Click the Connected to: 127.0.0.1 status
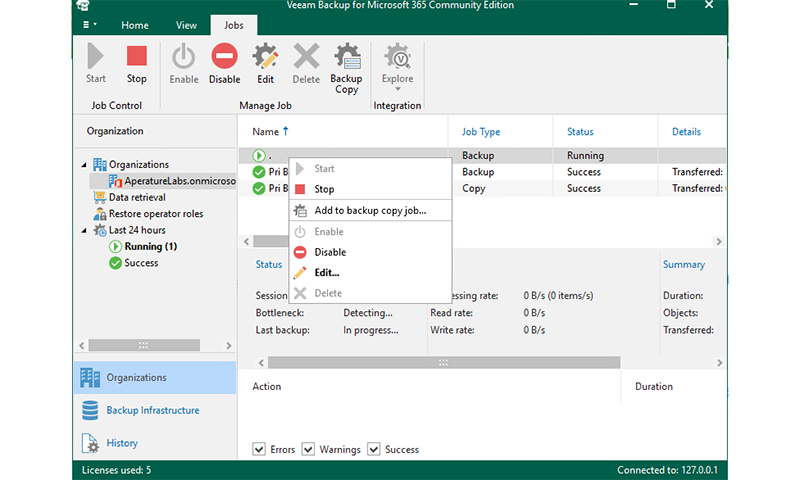This screenshot has width=800, height=480. pos(667,470)
